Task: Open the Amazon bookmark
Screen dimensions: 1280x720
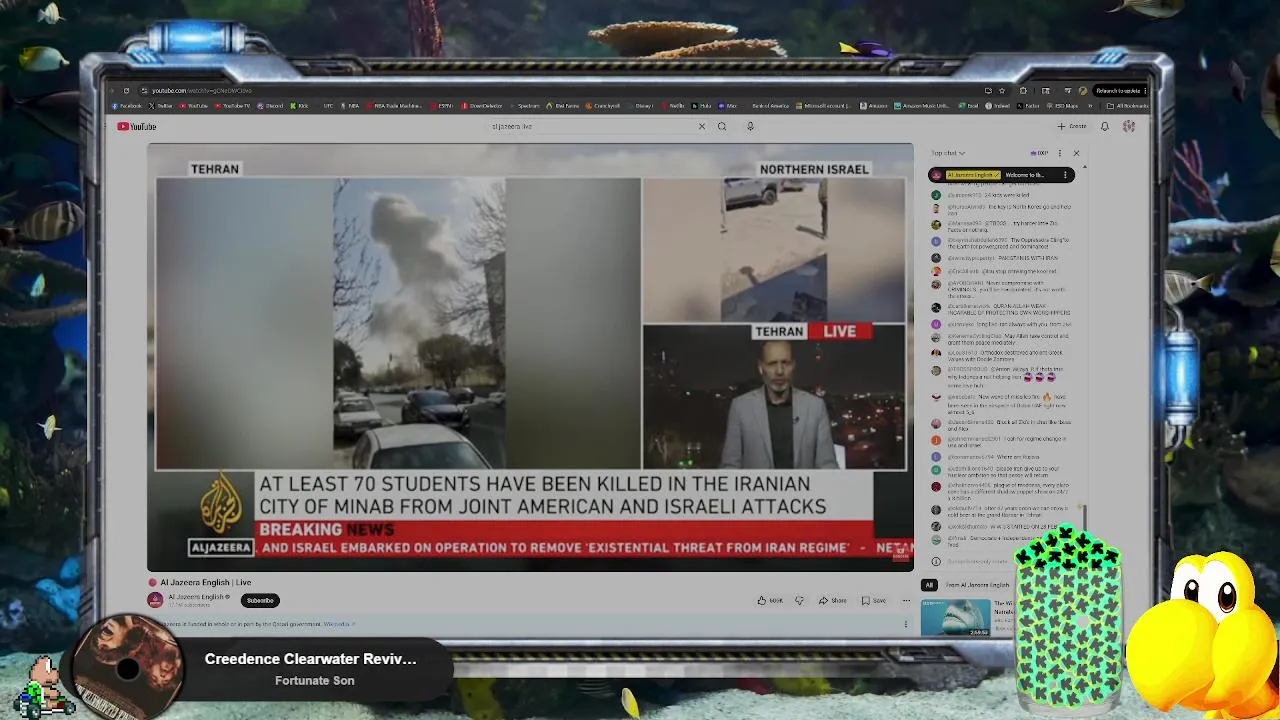Action: point(873,106)
